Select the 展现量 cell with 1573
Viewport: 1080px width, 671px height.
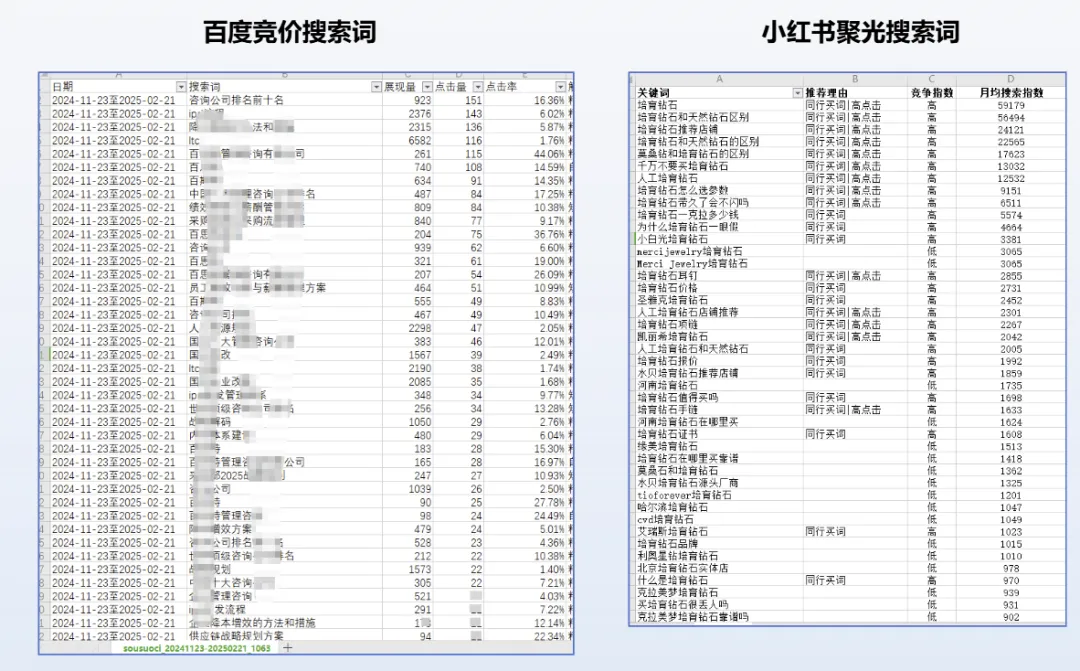[408, 569]
